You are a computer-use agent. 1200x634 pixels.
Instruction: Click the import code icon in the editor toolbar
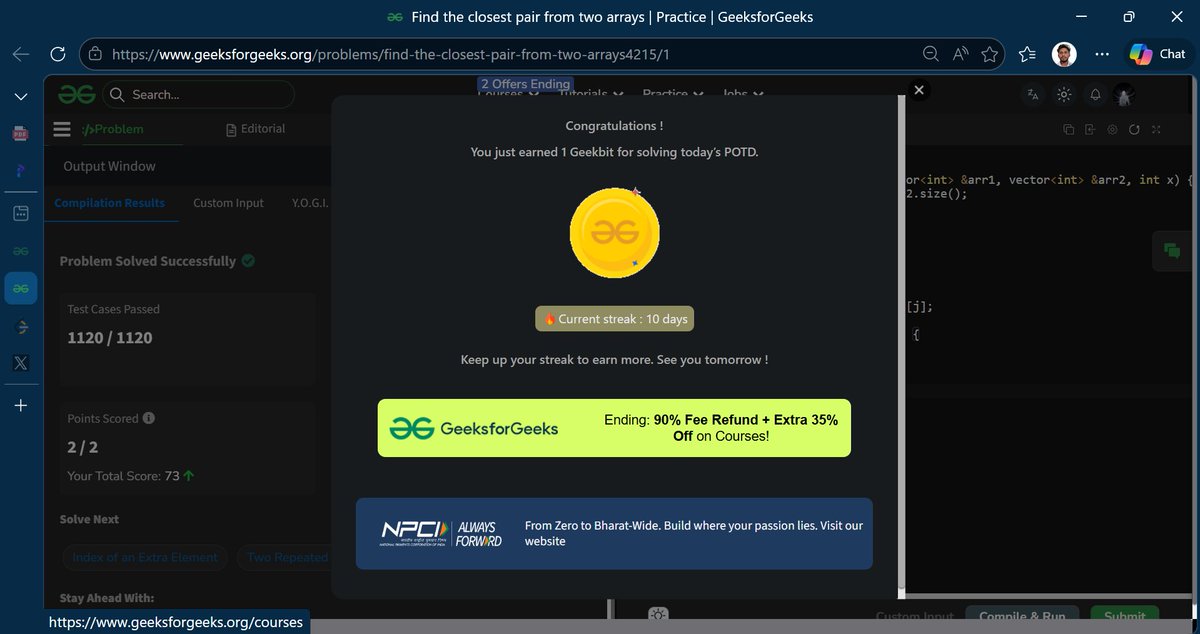click(x=1090, y=129)
